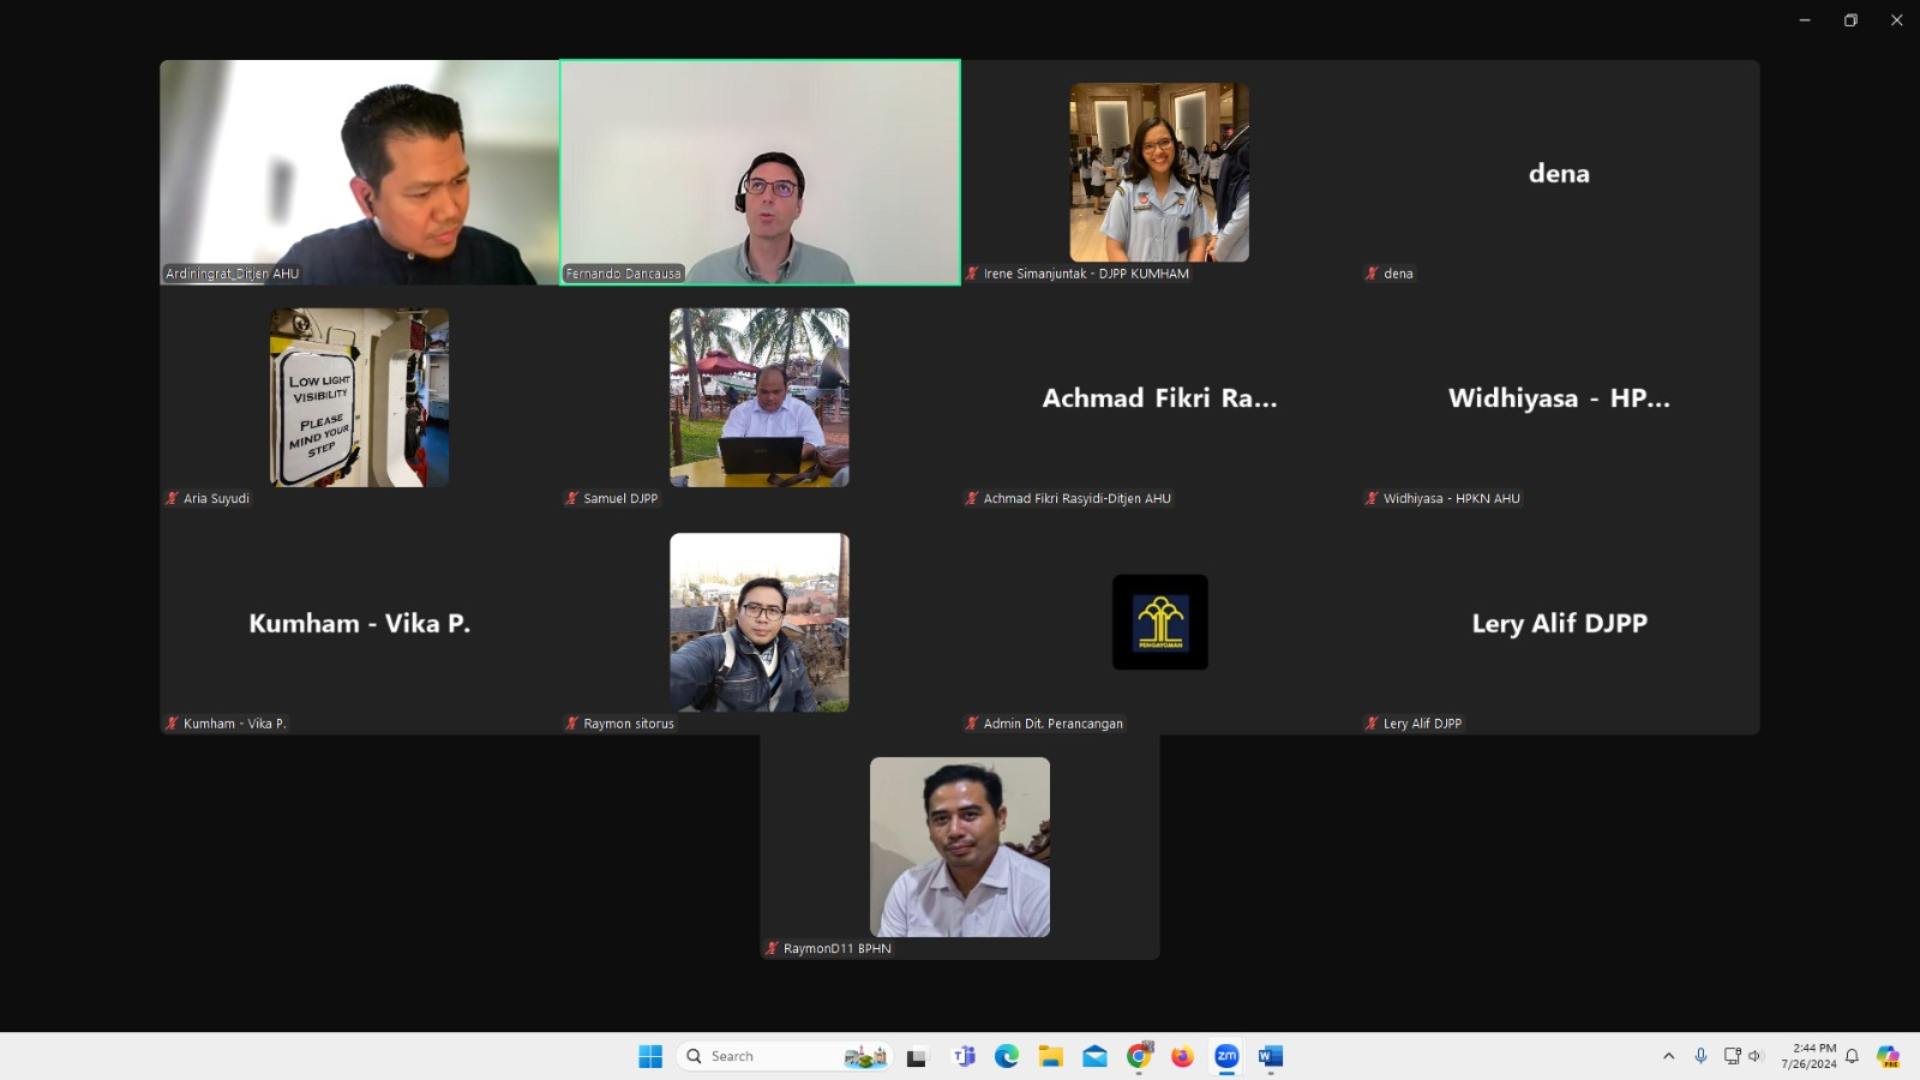Click muted mic icon beside Achmad Fikri Rasyidi
Image resolution: width=1920 pixels, height=1080 pixels.
pyautogui.click(x=972, y=498)
